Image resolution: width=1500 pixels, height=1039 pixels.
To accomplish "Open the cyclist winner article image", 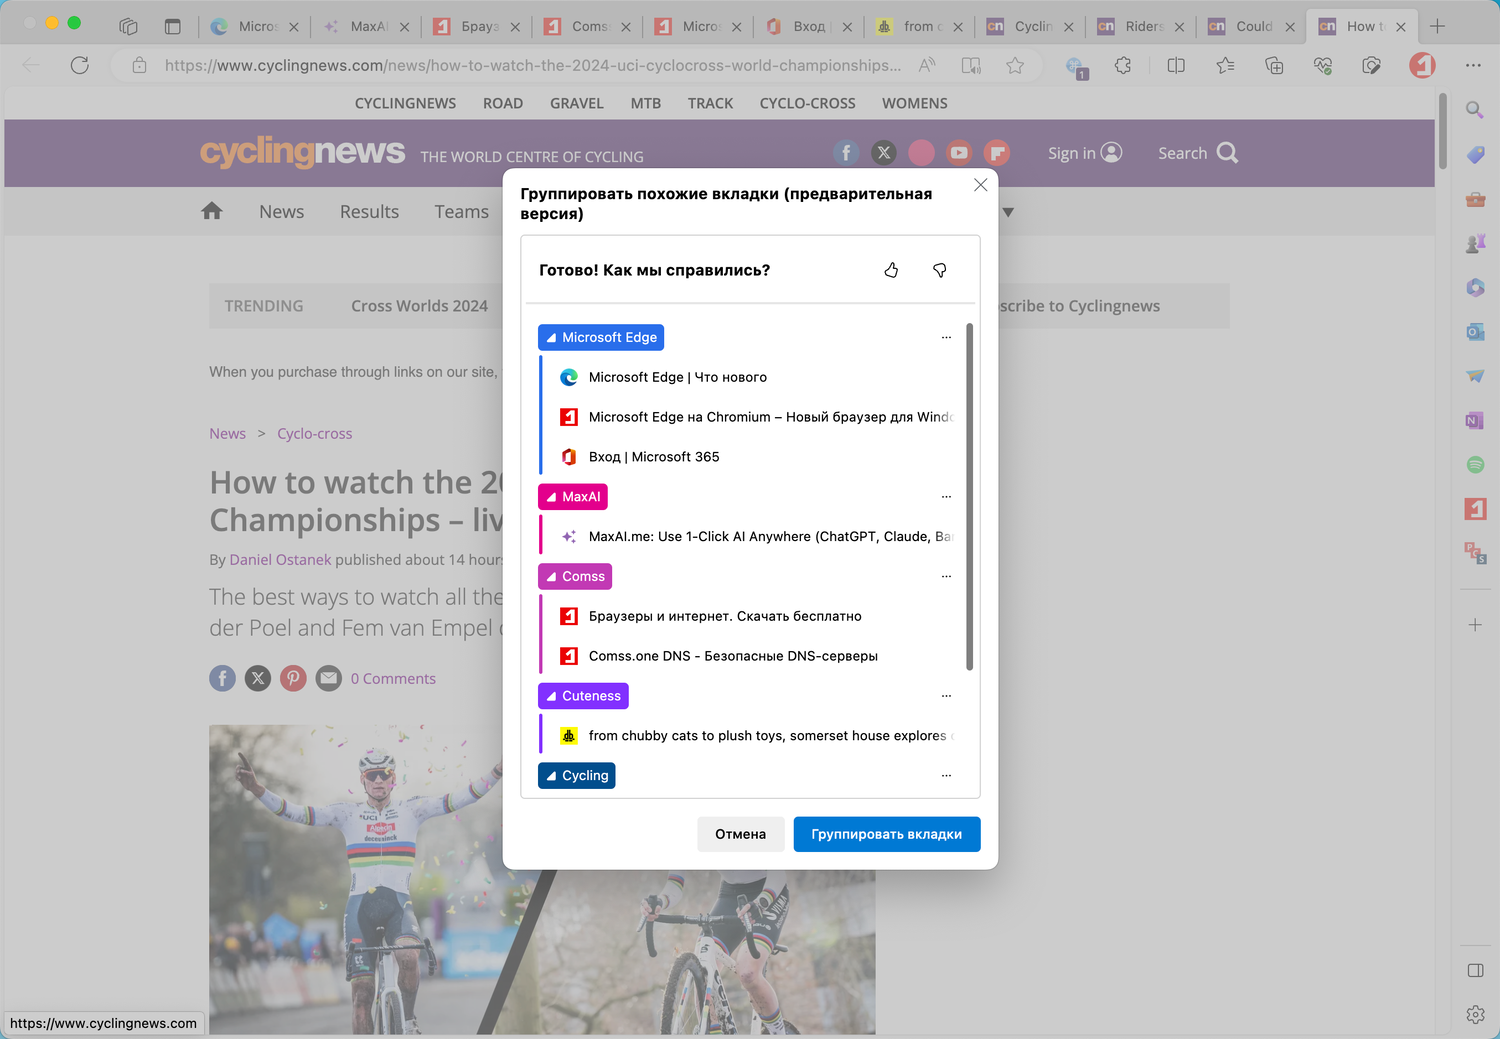I will pos(542,880).
